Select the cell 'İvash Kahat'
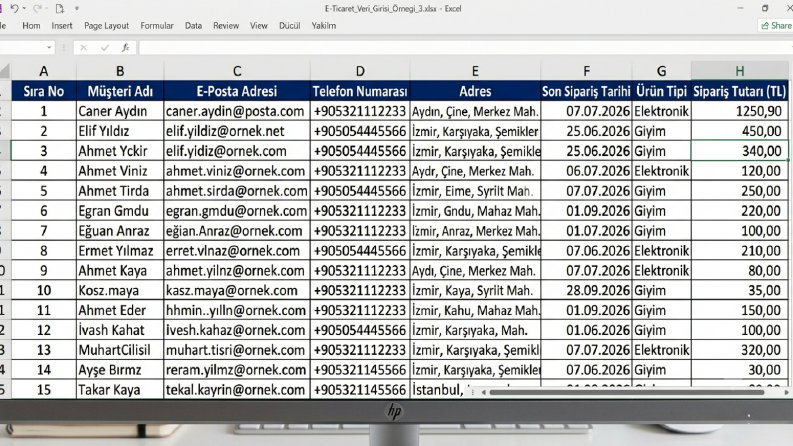Image resolution: width=793 pixels, height=446 pixels. [x=120, y=330]
